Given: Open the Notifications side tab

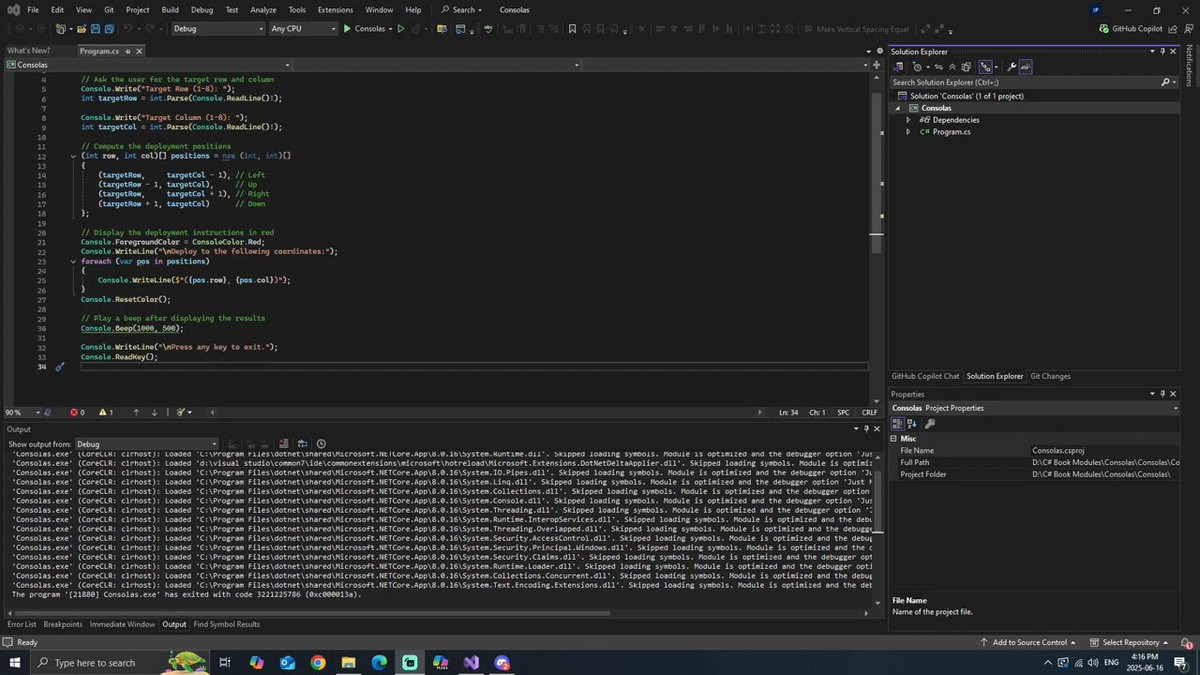Looking at the screenshot, I should 1190,68.
